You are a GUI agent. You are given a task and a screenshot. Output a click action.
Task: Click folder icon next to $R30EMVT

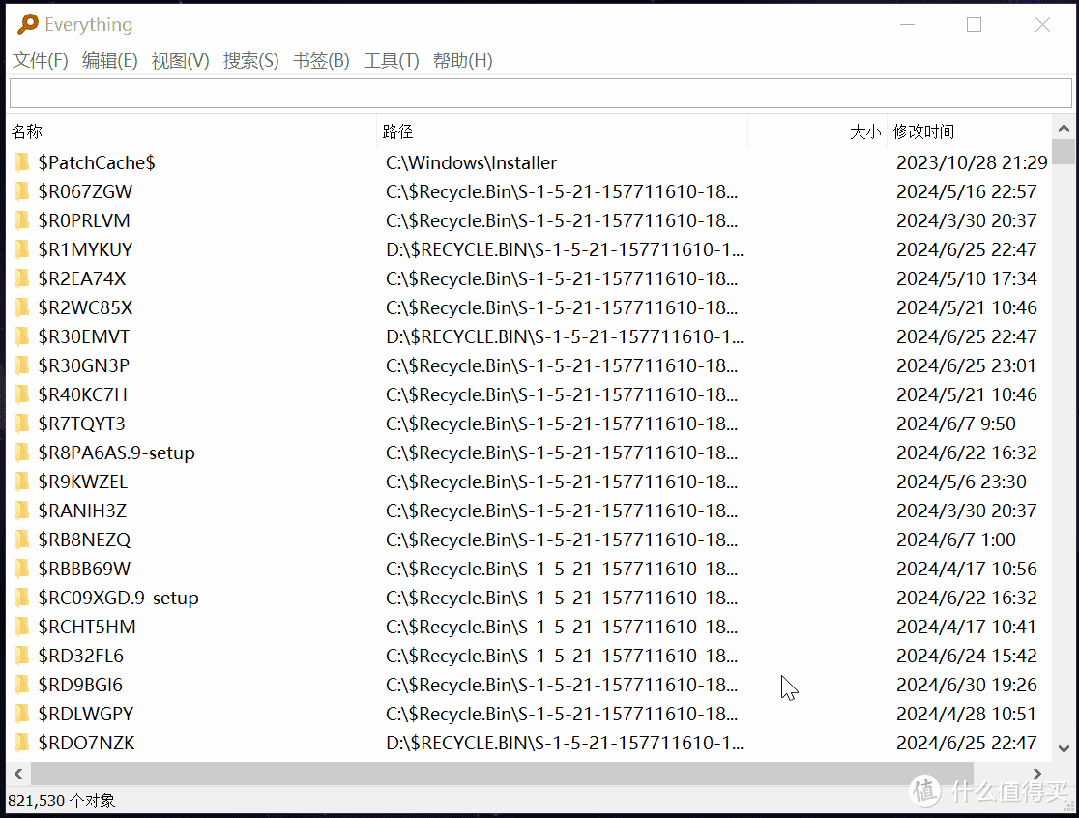[x=22, y=336]
